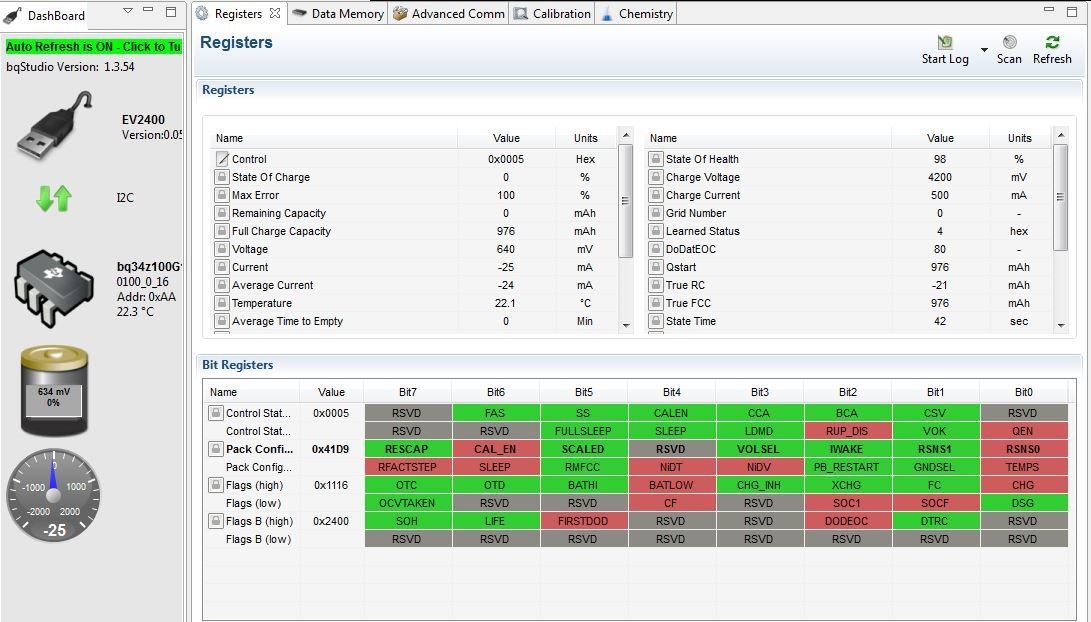Toggle the RSNS0 bit
The height and width of the screenshot is (622, 1091).
tap(1024, 449)
